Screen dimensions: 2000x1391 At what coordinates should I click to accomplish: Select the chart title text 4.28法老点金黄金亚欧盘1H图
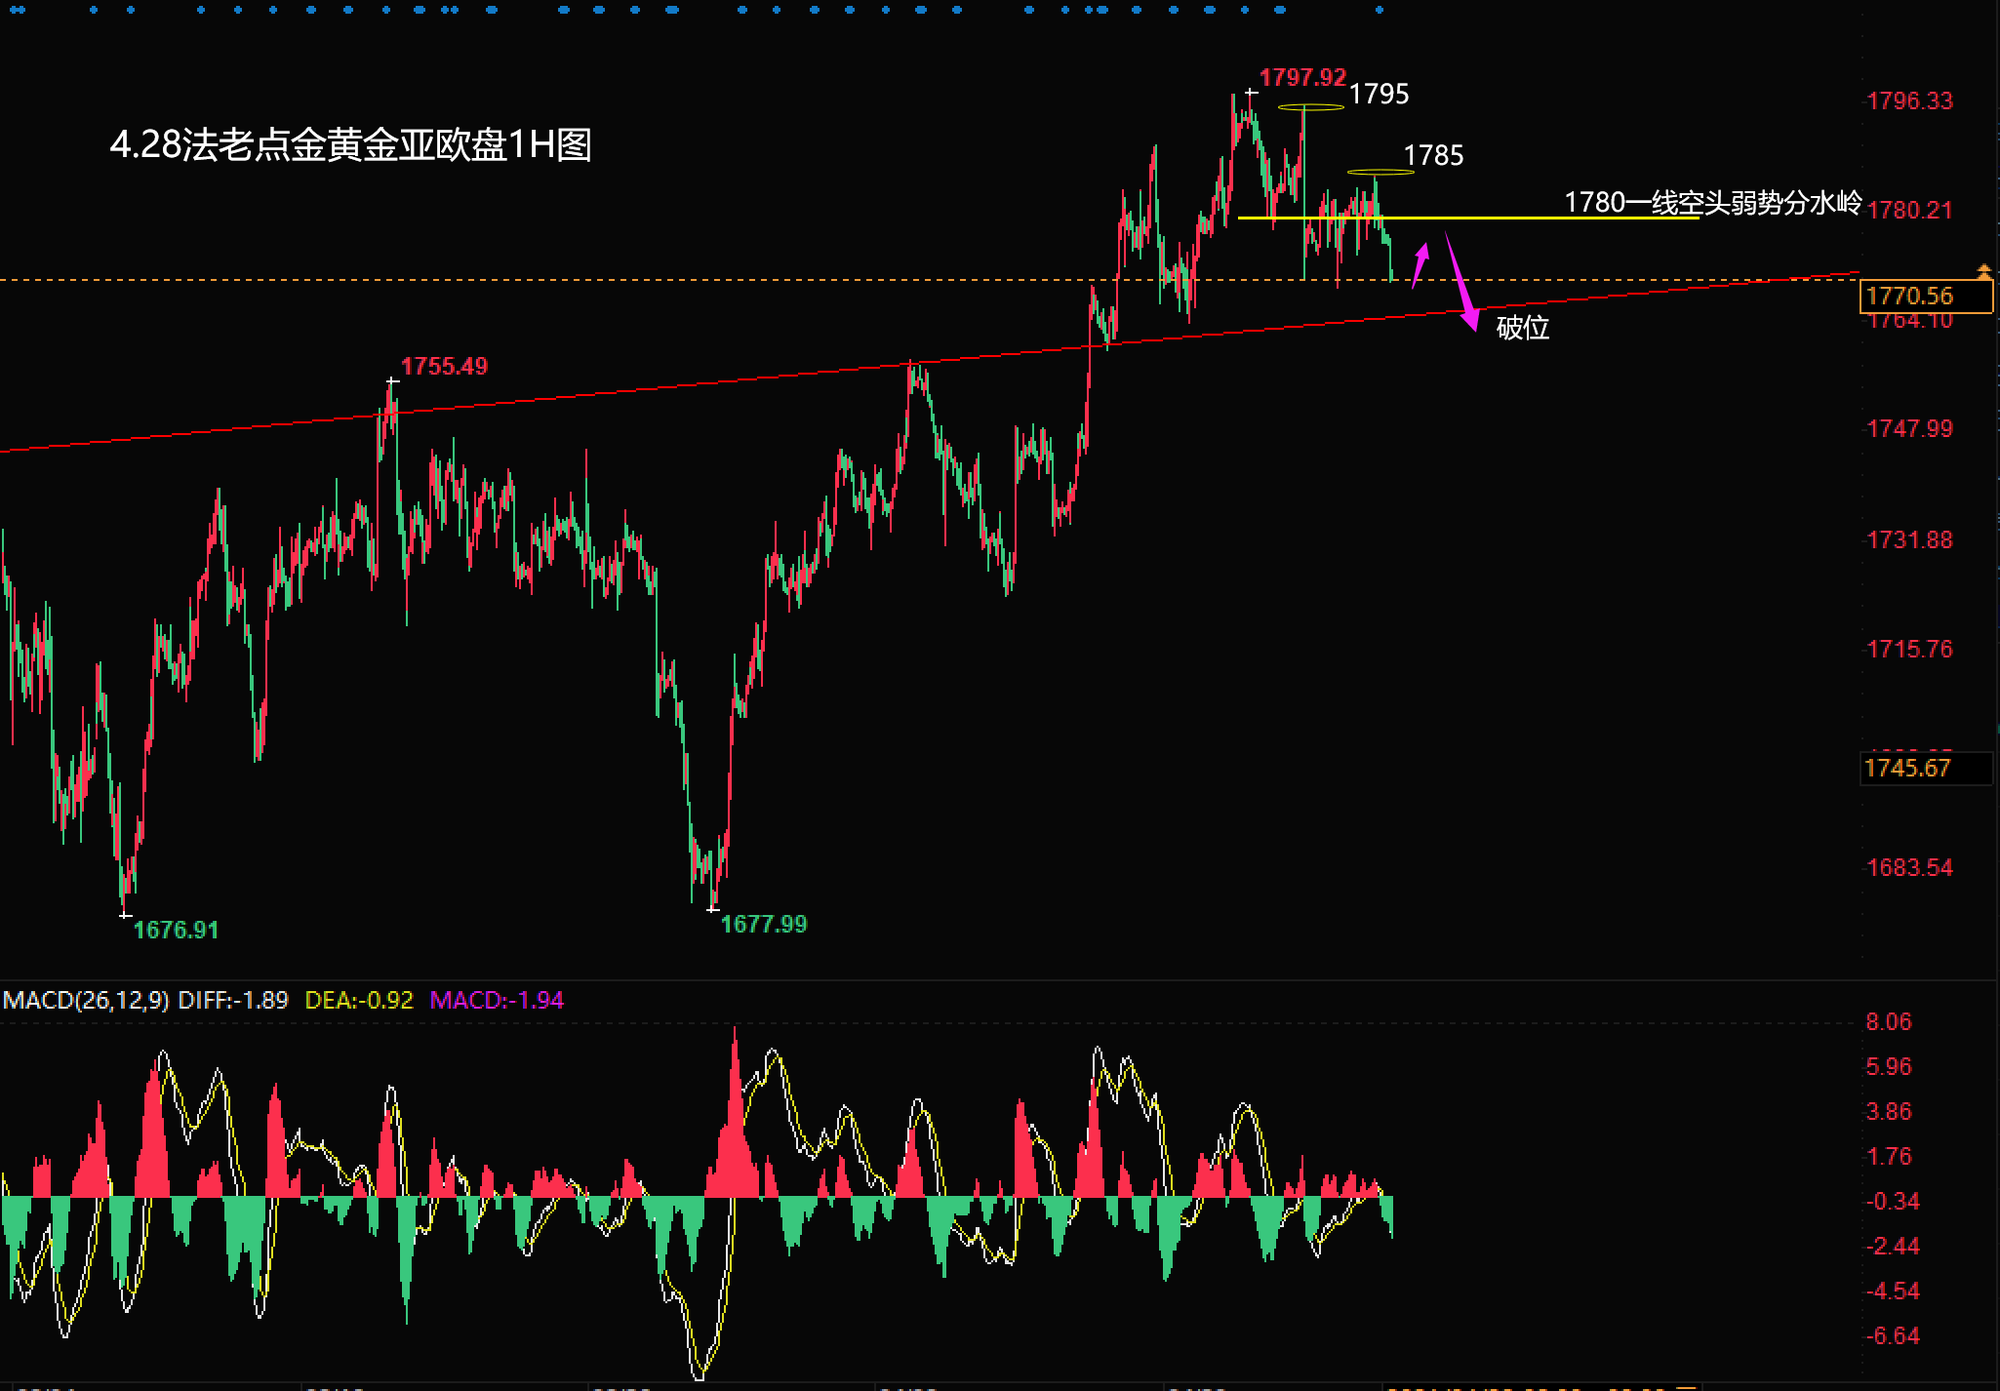click(350, 145)
